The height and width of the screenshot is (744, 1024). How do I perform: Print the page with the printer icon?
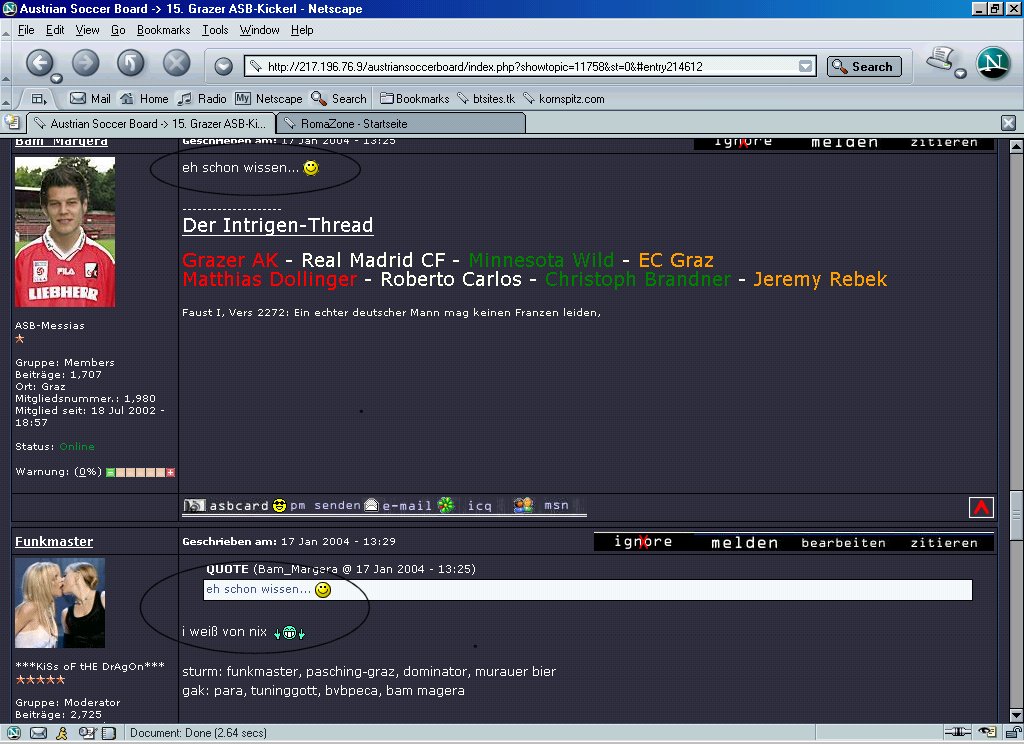[x=940, y=59]
